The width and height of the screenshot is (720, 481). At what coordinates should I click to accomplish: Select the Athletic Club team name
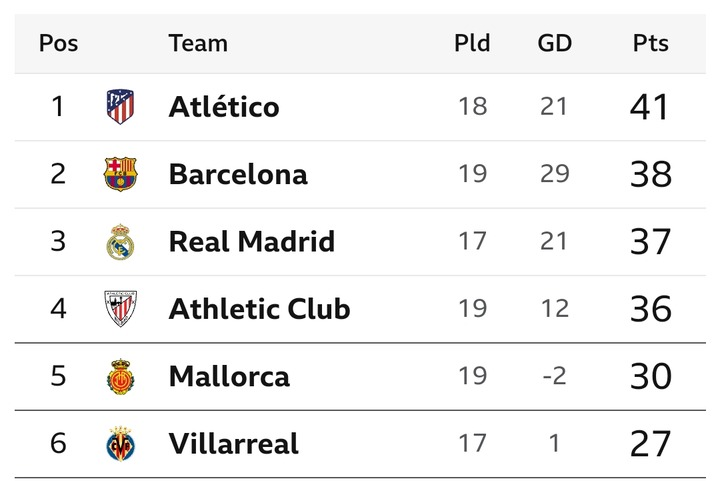(259, 308)
